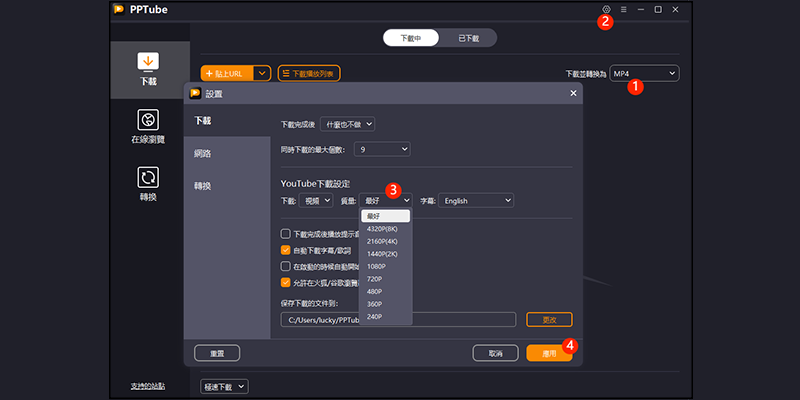Select 360P quality option
The width and height of the screenshot is (800, 400).
coord(385,304)
